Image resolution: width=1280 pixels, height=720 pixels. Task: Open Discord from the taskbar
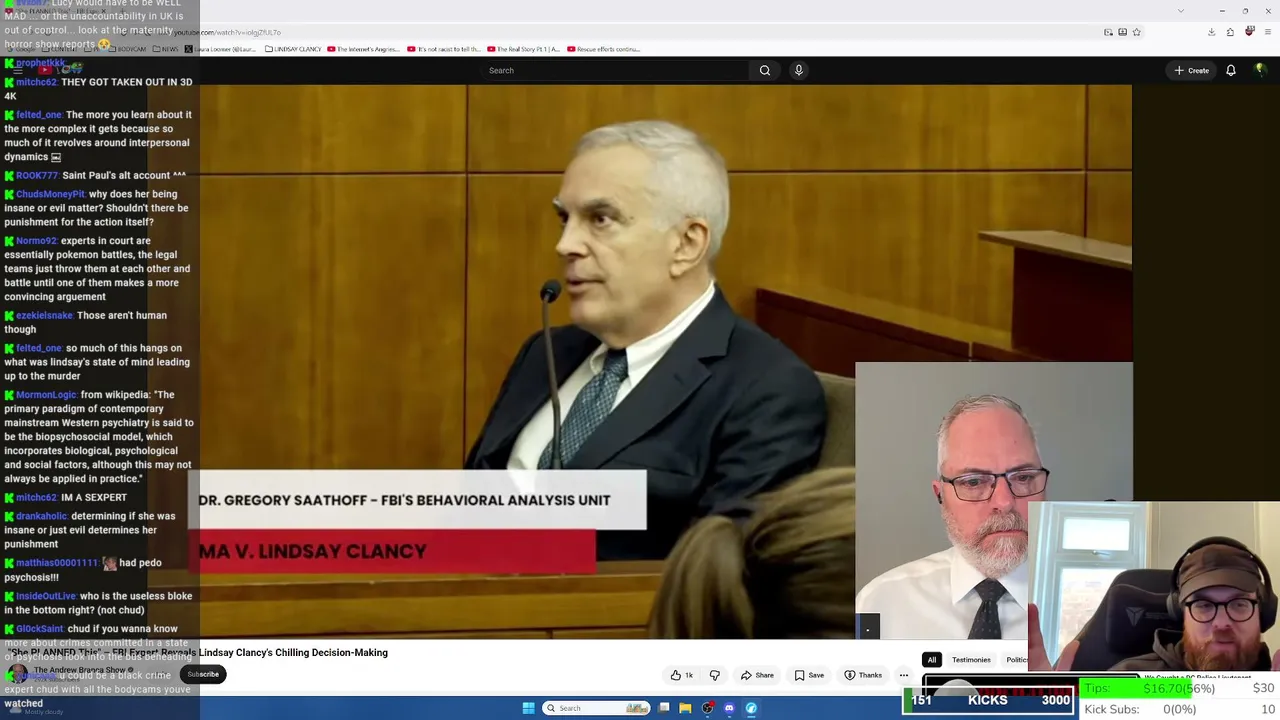tap(729, 708)
